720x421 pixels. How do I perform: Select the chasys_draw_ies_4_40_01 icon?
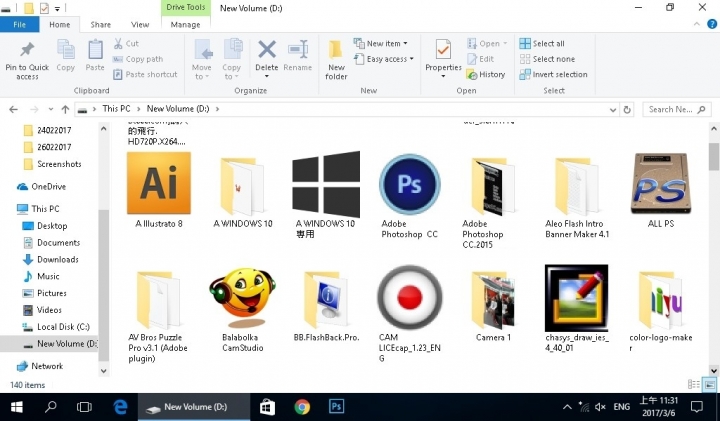(577, 298)
